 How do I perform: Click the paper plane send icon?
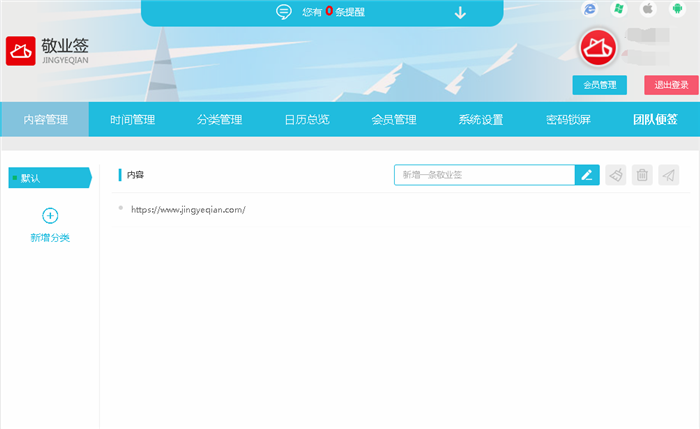point(669,175)
